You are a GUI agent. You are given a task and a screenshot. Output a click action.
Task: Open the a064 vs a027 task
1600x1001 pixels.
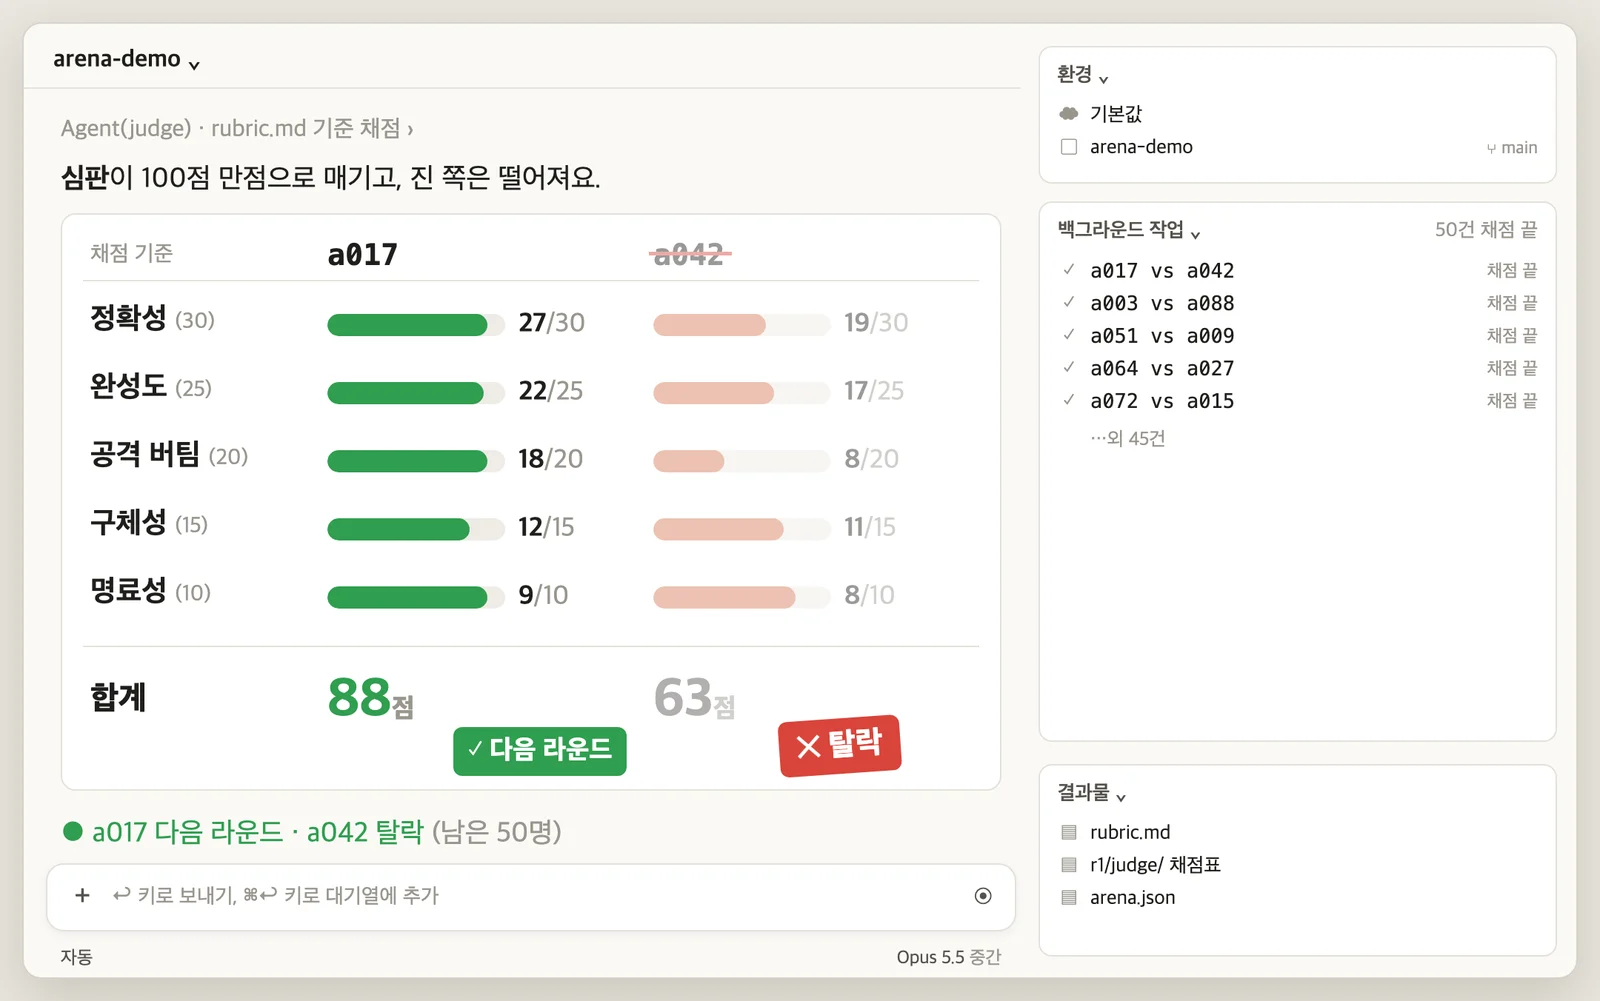1297,368
